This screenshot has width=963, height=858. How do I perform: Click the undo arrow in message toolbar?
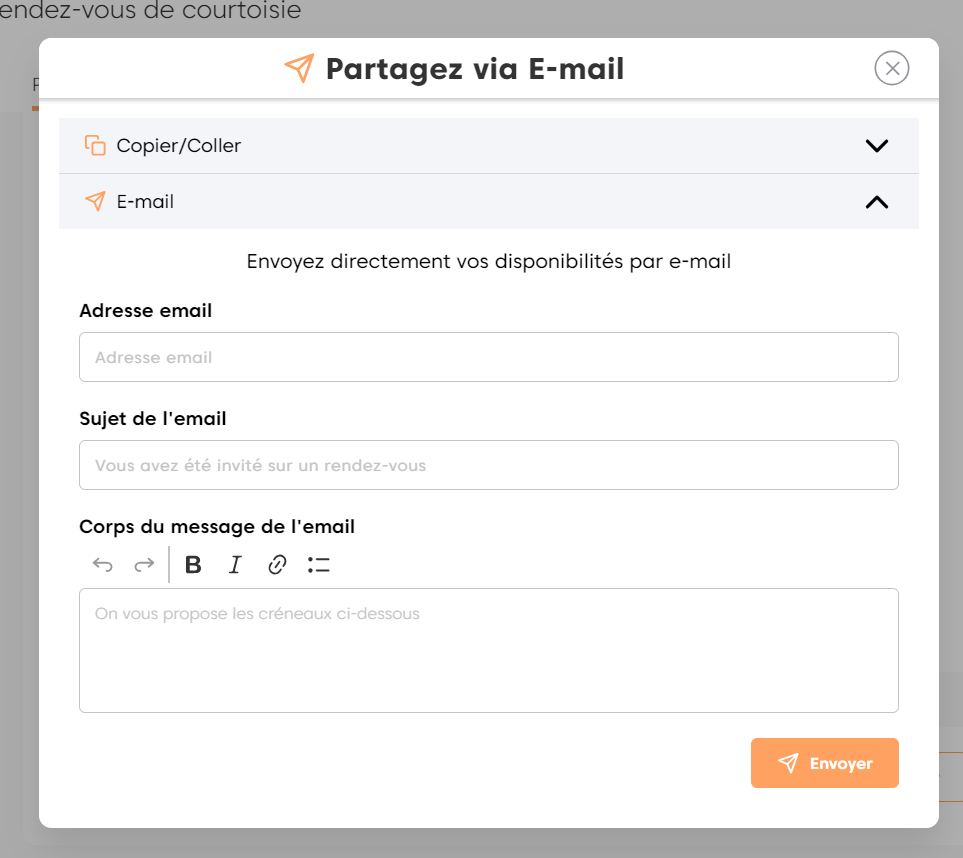[x=103, y=565]
